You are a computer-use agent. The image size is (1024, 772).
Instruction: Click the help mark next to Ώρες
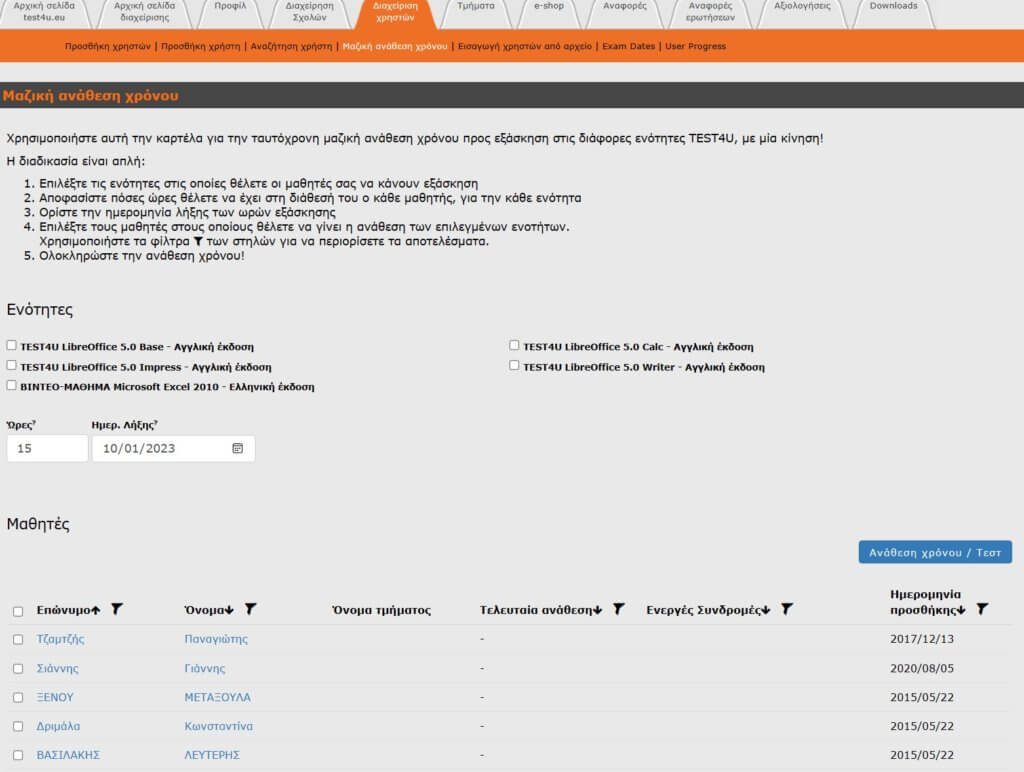coord(34,424)
